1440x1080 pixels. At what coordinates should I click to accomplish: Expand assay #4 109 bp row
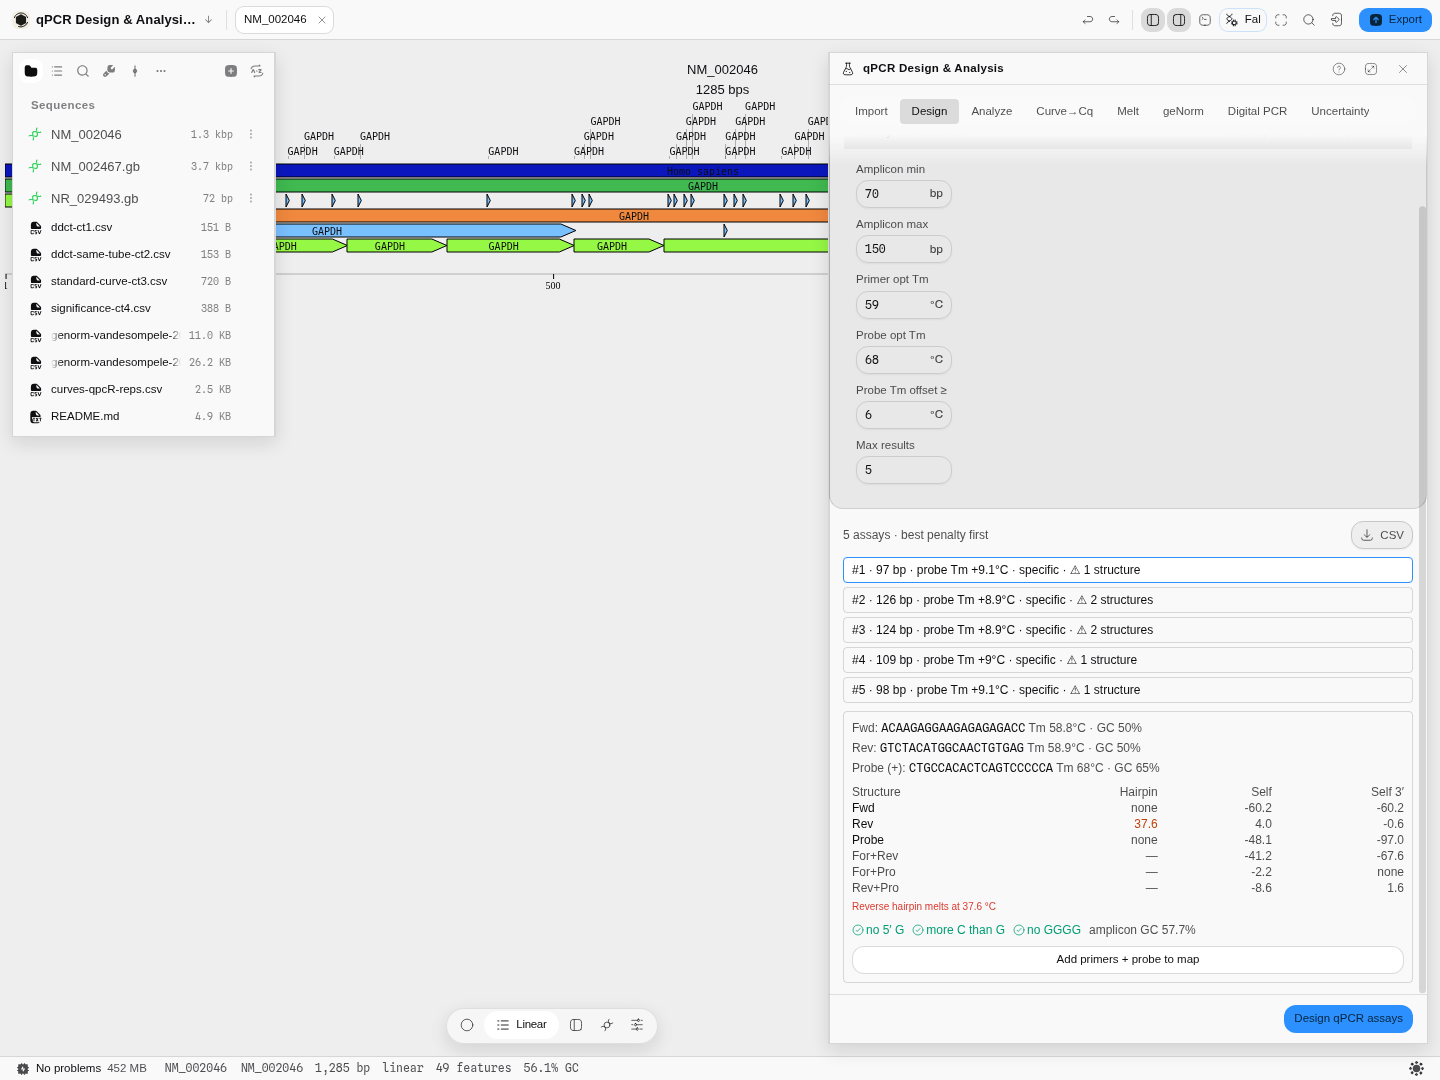(x=1128, y=660)
